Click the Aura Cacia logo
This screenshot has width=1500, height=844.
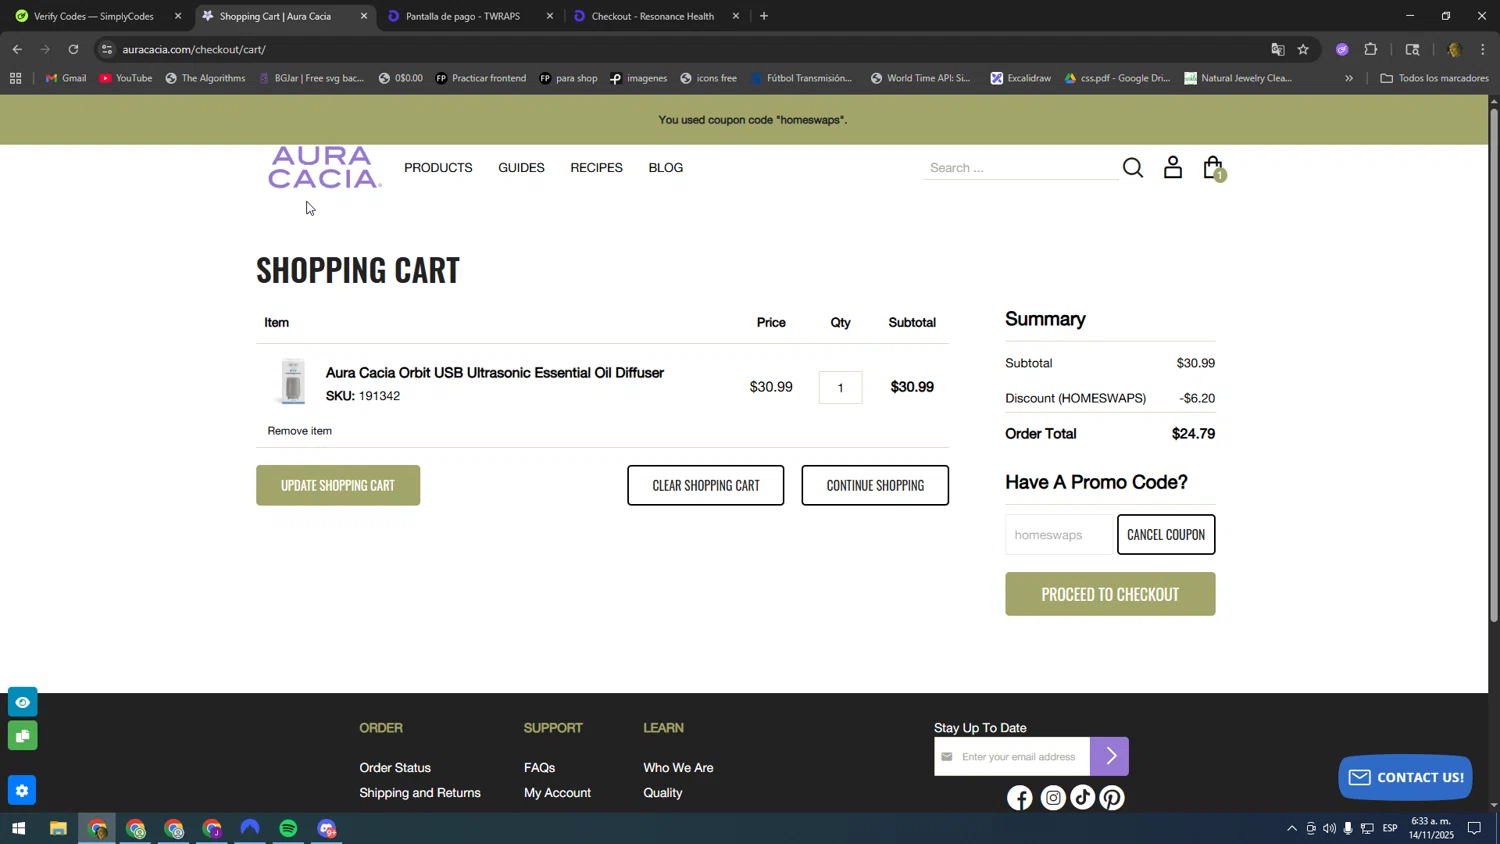click(x=324, y=168)
